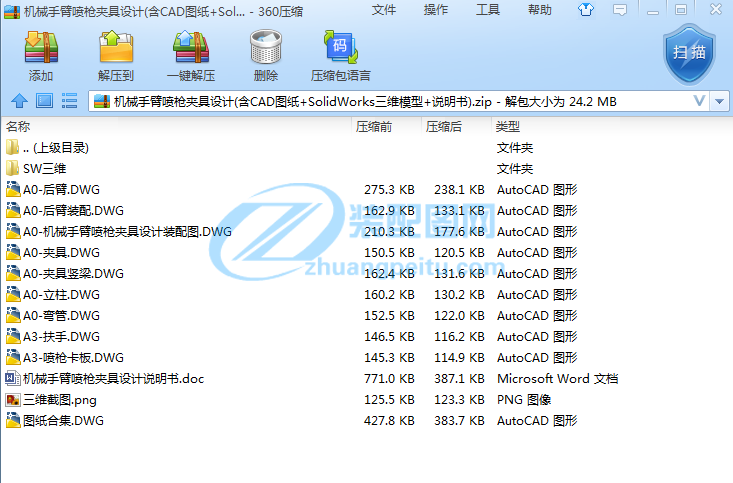The height and width of the screenshot is (483, 733).
Task: Click the 427.8 KB size cell
Action: [x=389, y=420]
